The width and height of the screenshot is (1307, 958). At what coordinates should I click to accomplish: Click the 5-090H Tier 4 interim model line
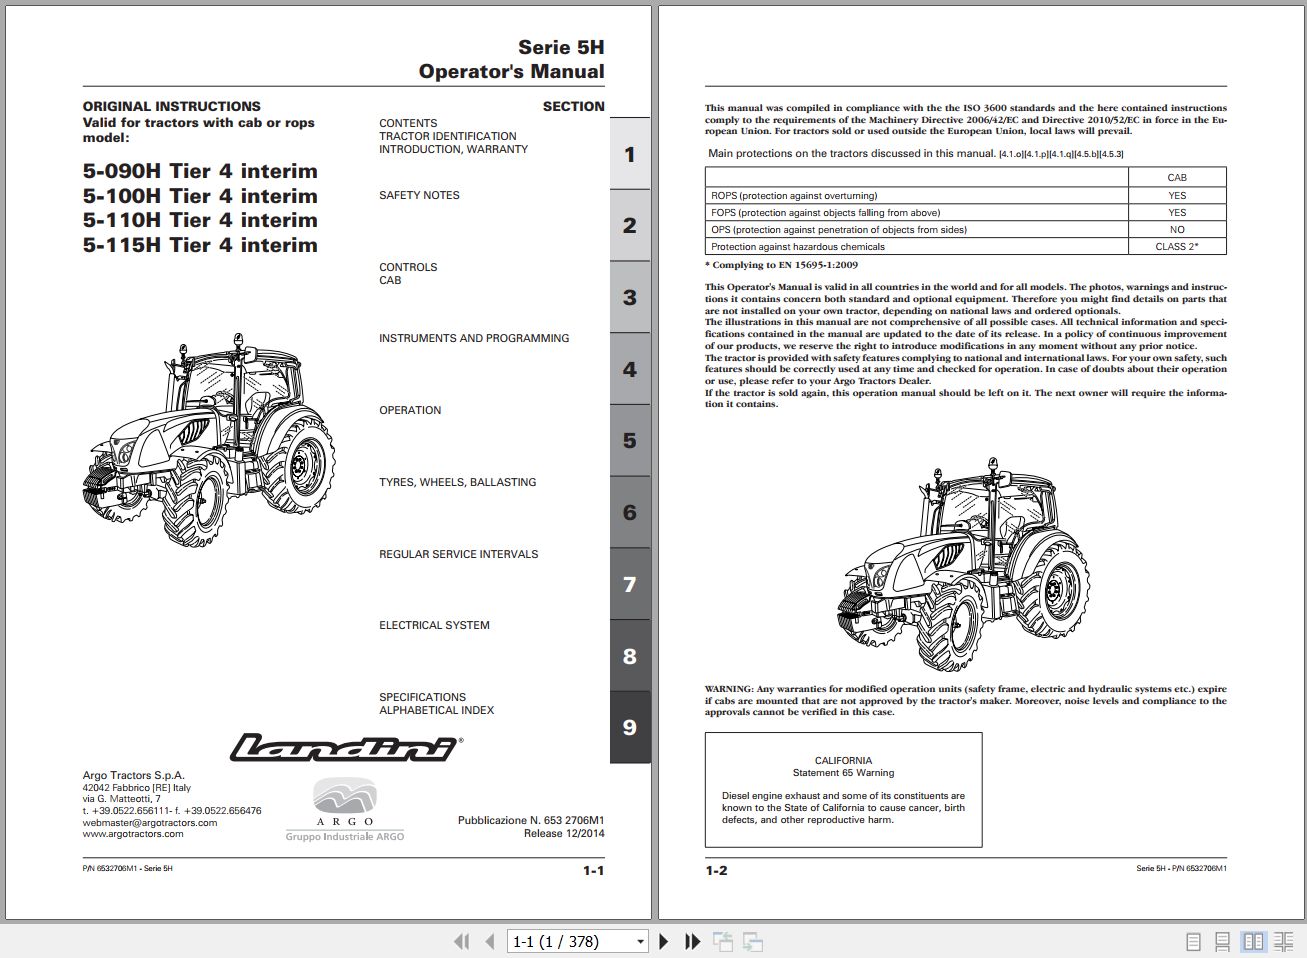click(x=200, y=171)
